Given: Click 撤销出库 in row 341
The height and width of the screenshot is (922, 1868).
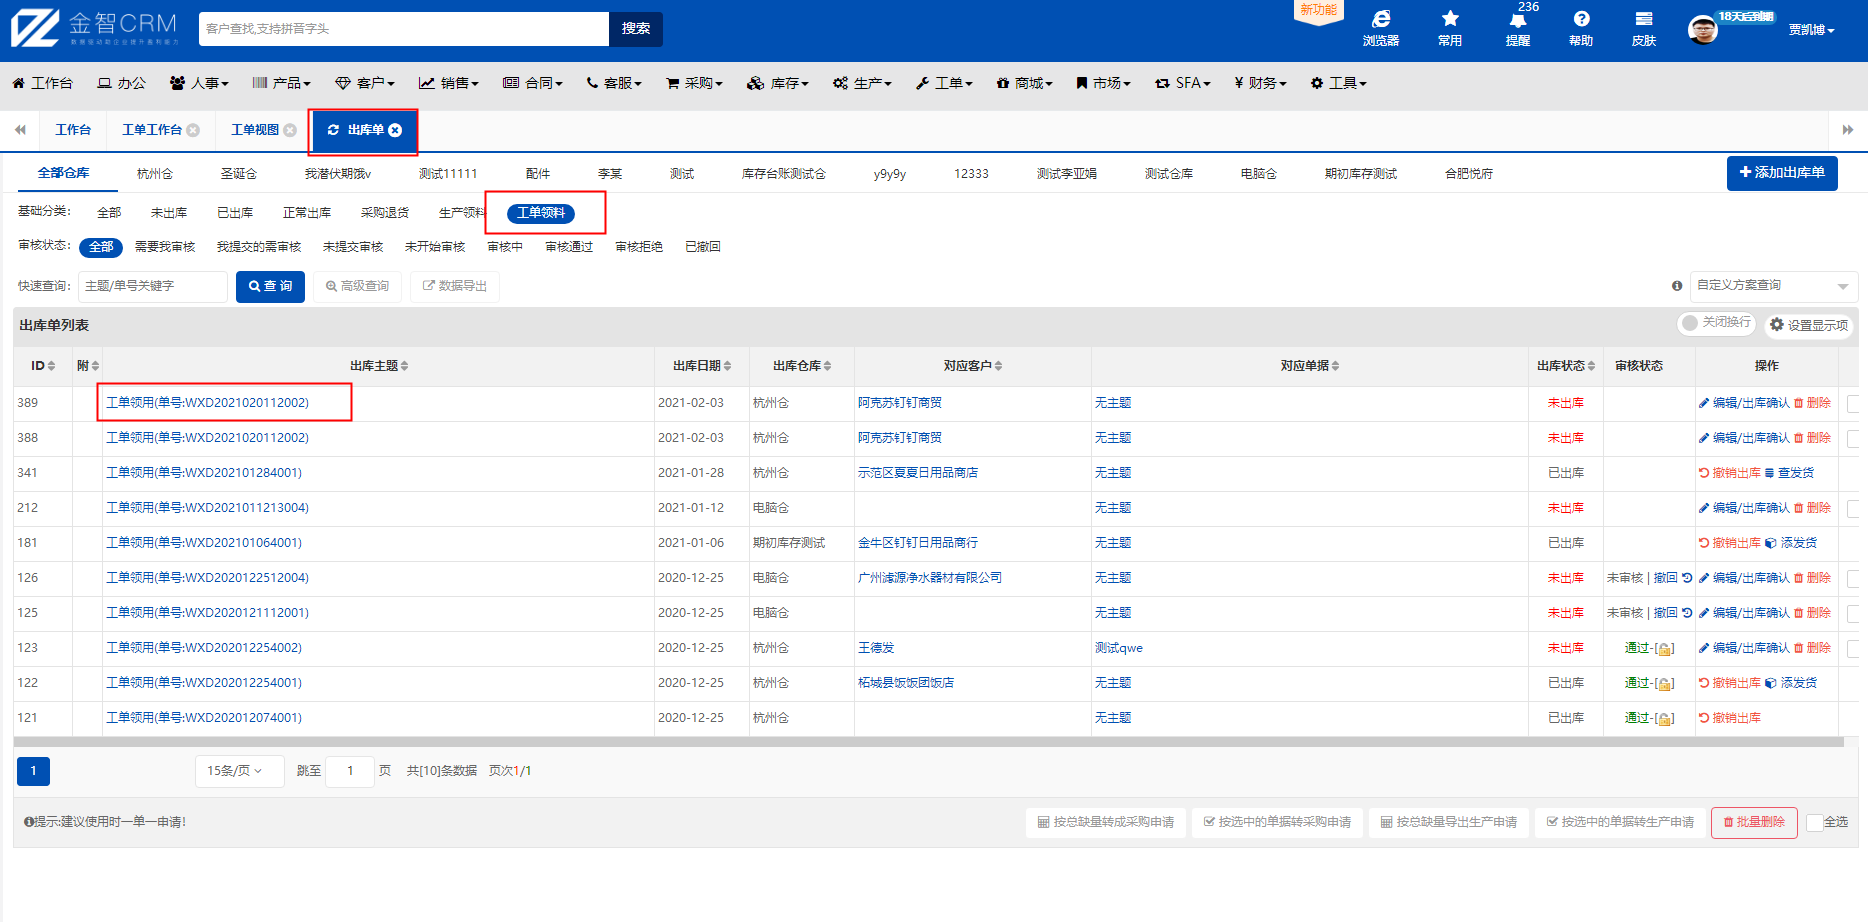Looking at the screenshot, I should (1730, 473).
